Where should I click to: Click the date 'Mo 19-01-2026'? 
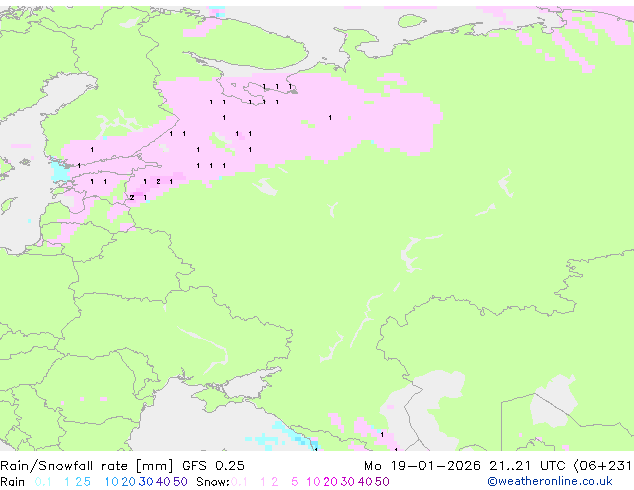coord(422,466)
